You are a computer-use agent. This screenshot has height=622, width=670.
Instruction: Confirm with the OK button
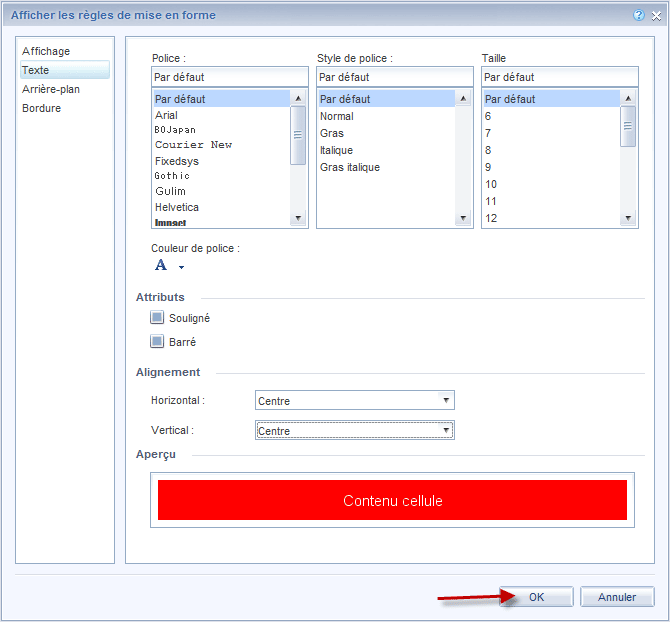pos(536,597)
